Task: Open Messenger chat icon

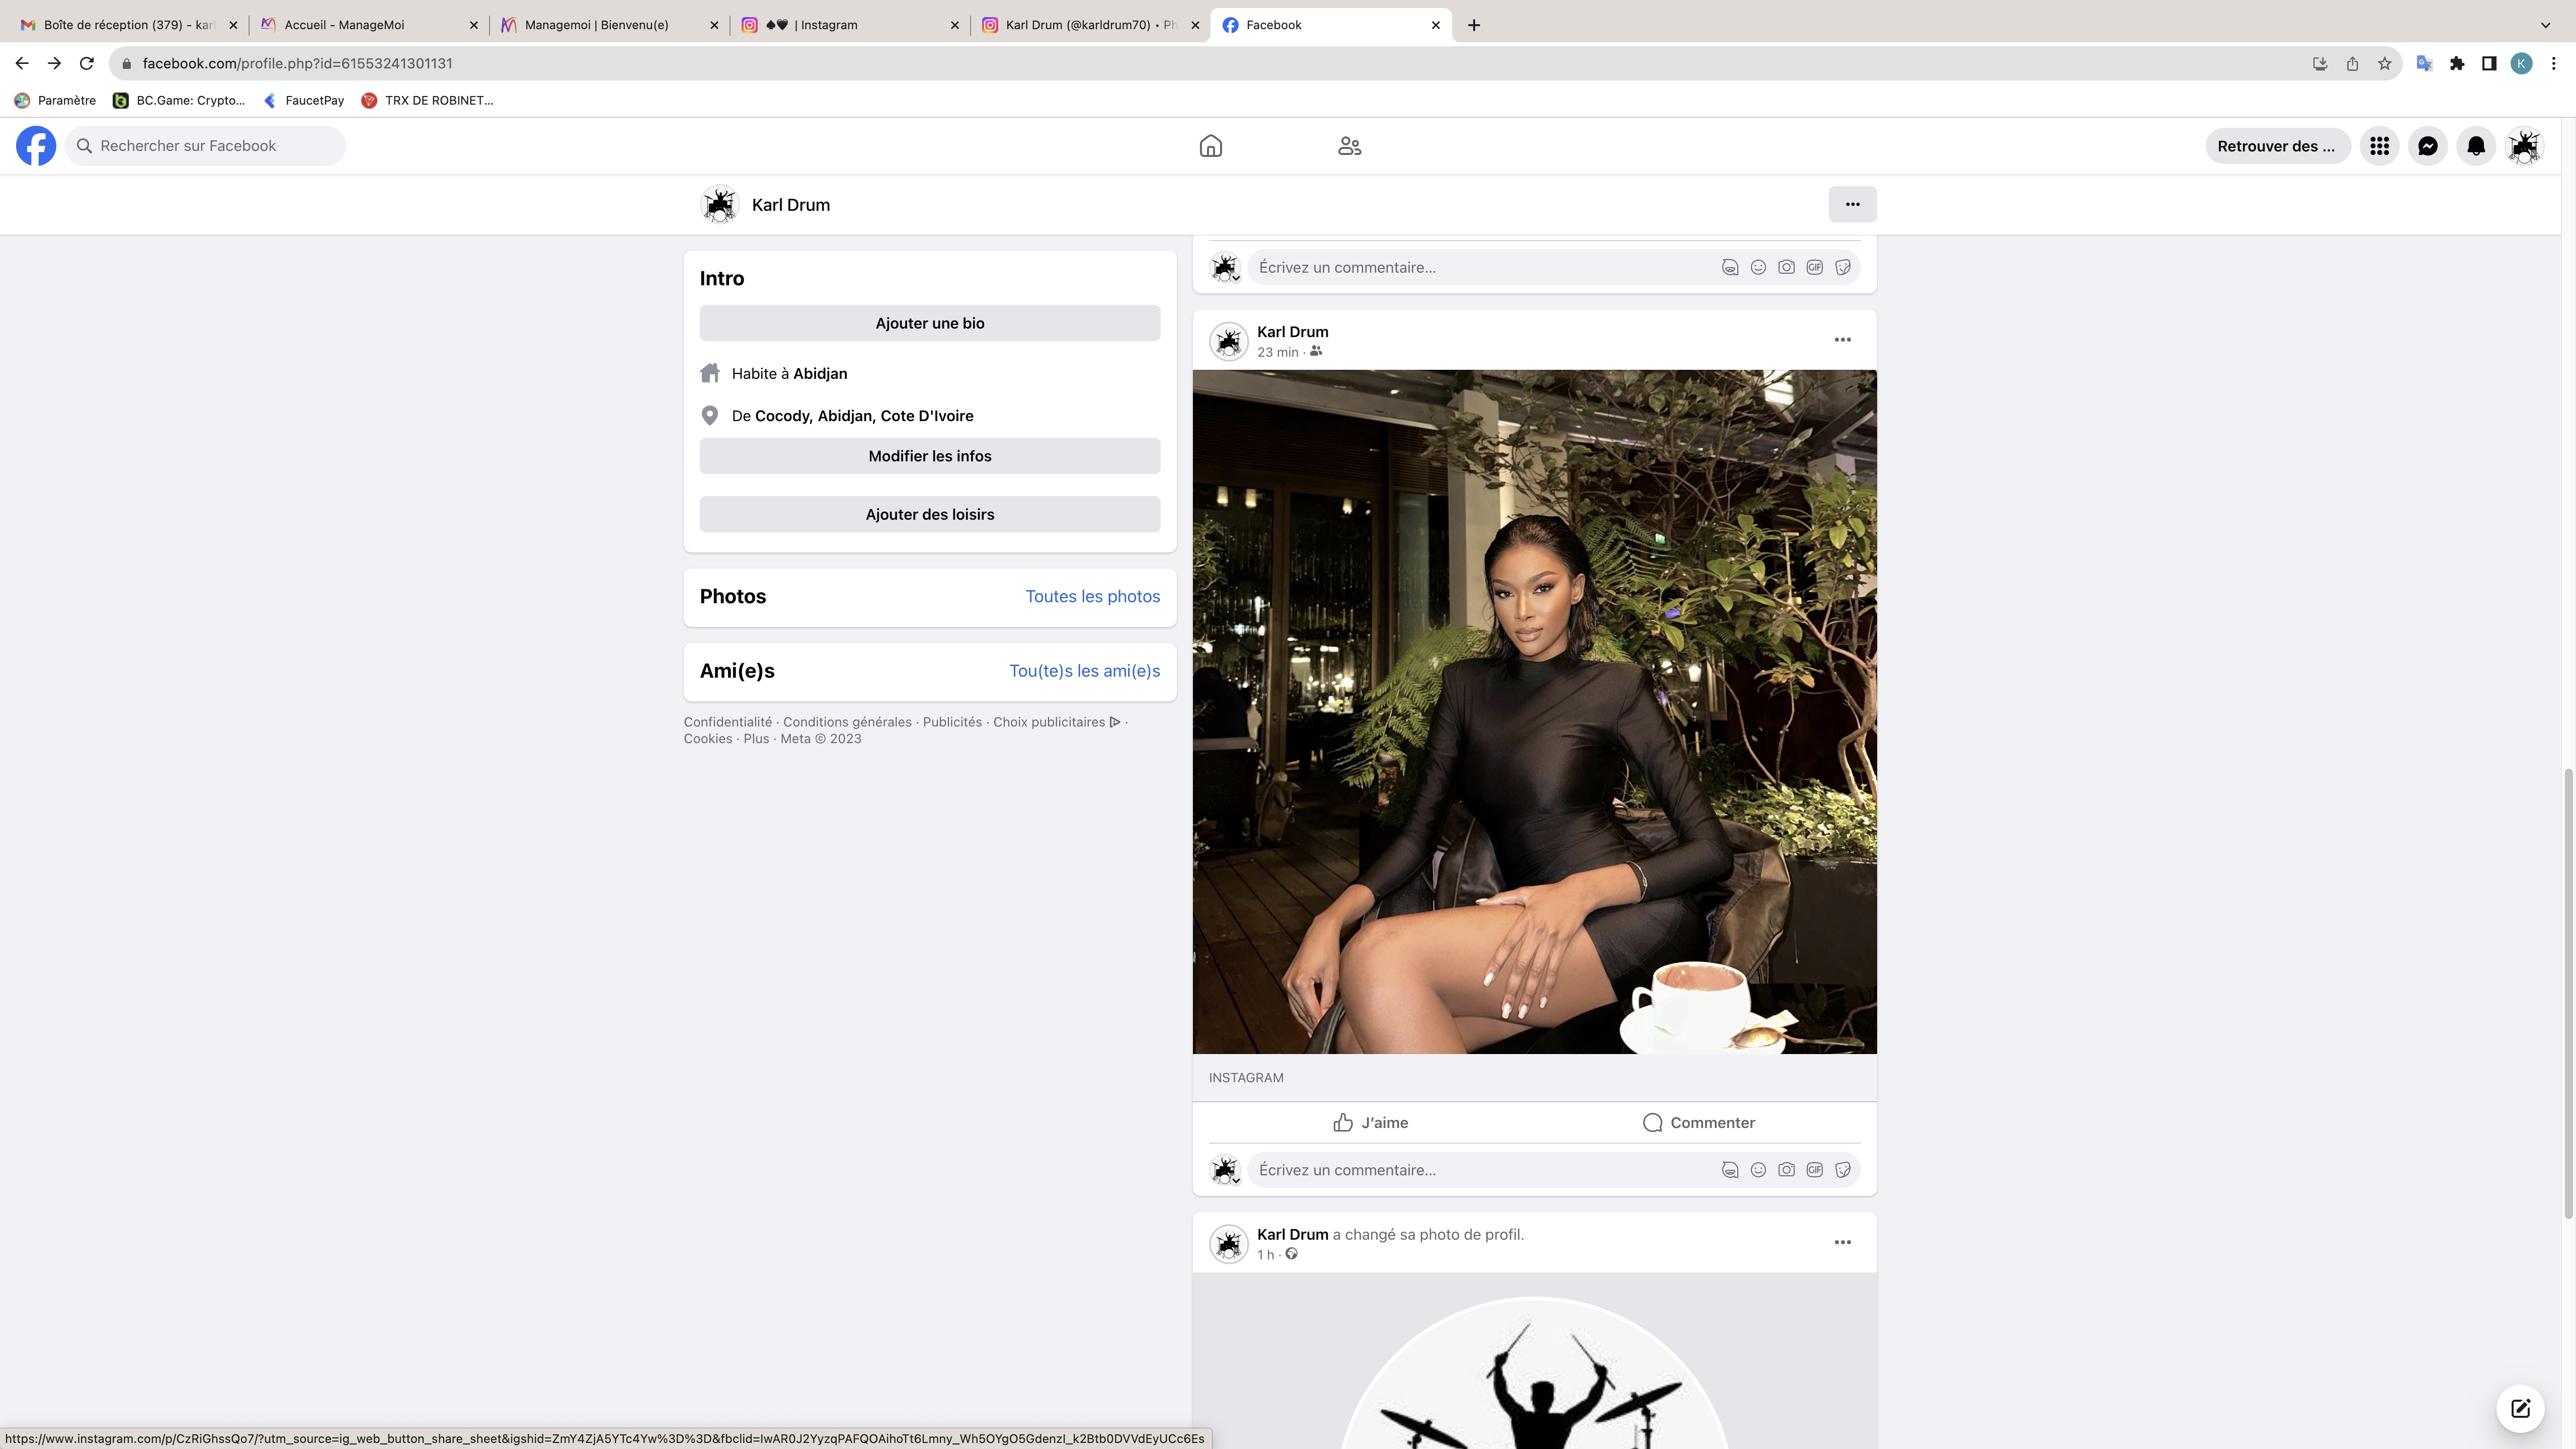Action: click(2427, 146)
